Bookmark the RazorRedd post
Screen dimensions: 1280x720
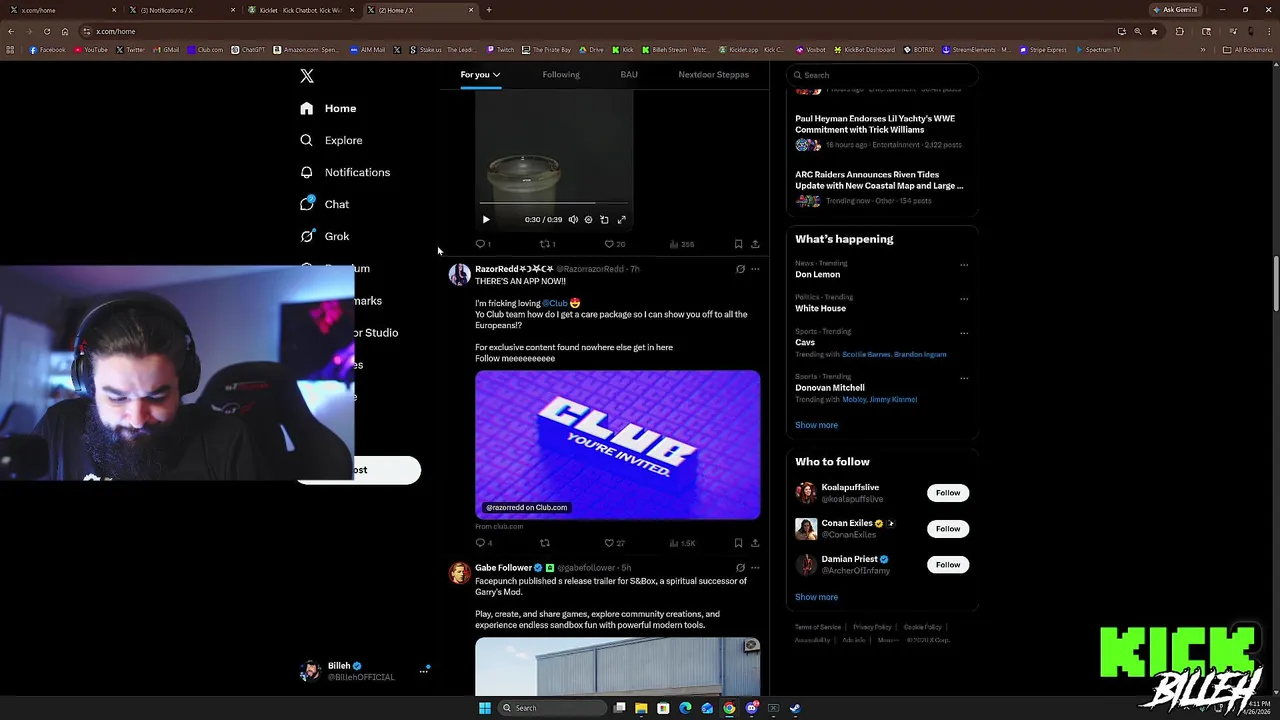[x=738, y=543]
